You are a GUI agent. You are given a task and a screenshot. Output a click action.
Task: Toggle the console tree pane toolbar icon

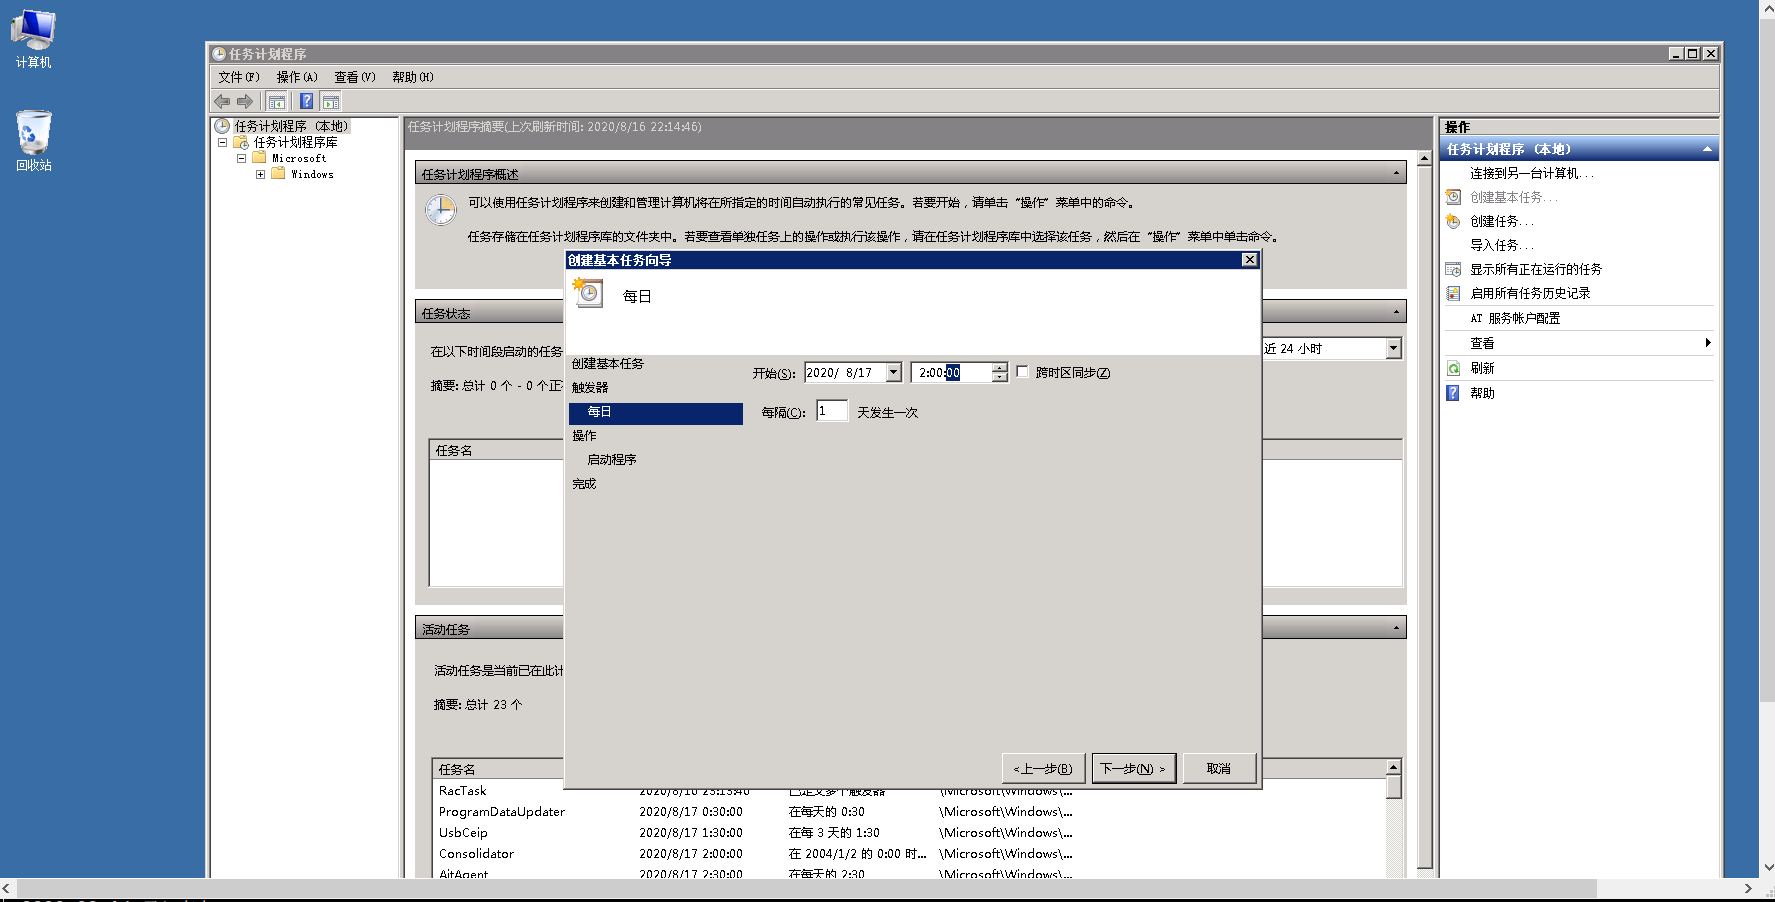coord(277,101)
